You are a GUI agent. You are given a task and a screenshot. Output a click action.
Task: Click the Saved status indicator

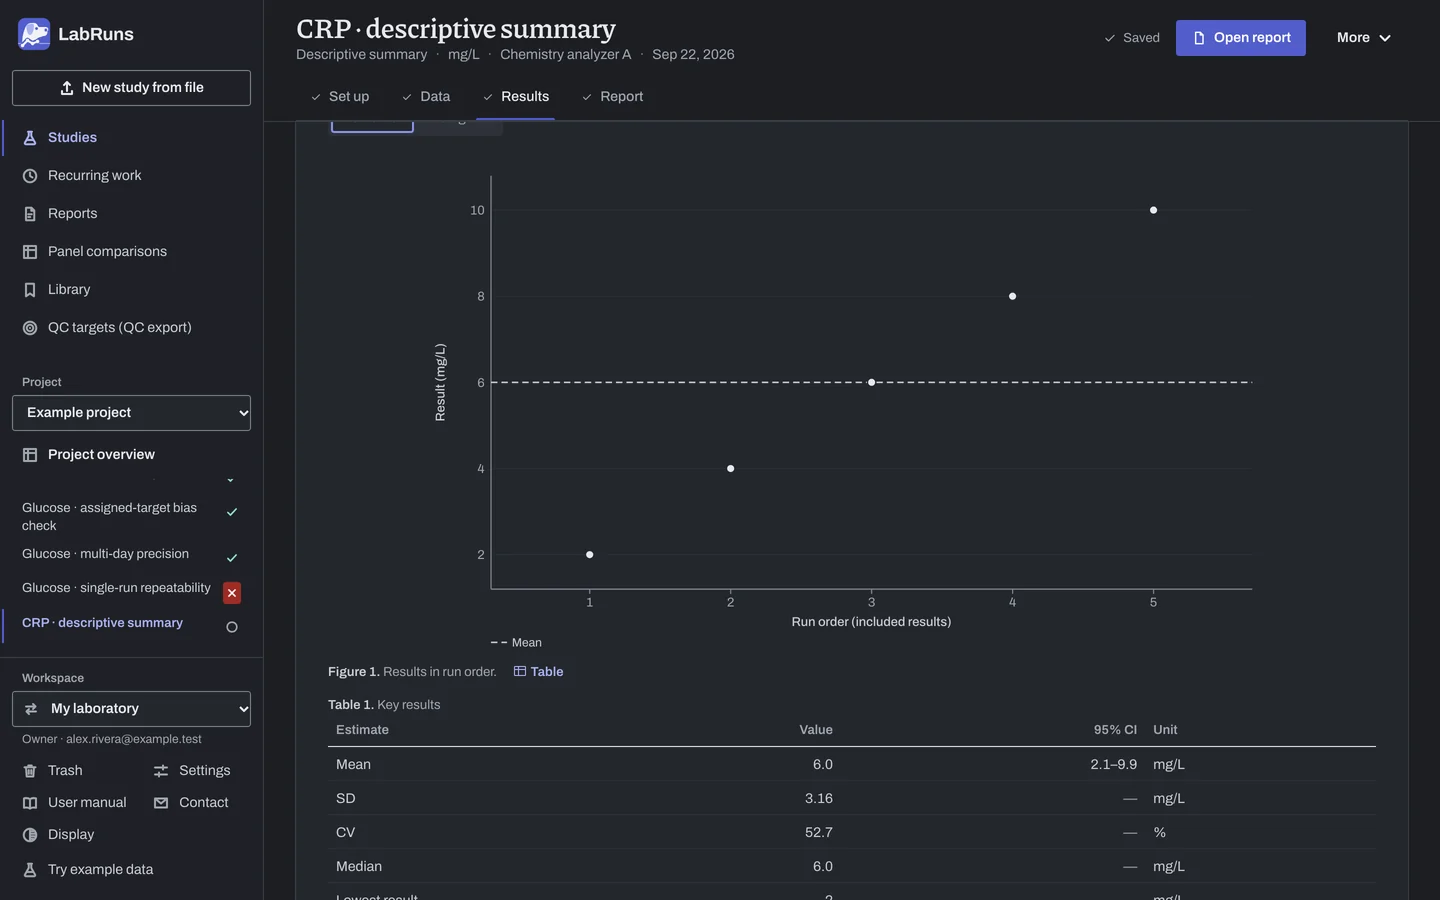[1132, 38]
